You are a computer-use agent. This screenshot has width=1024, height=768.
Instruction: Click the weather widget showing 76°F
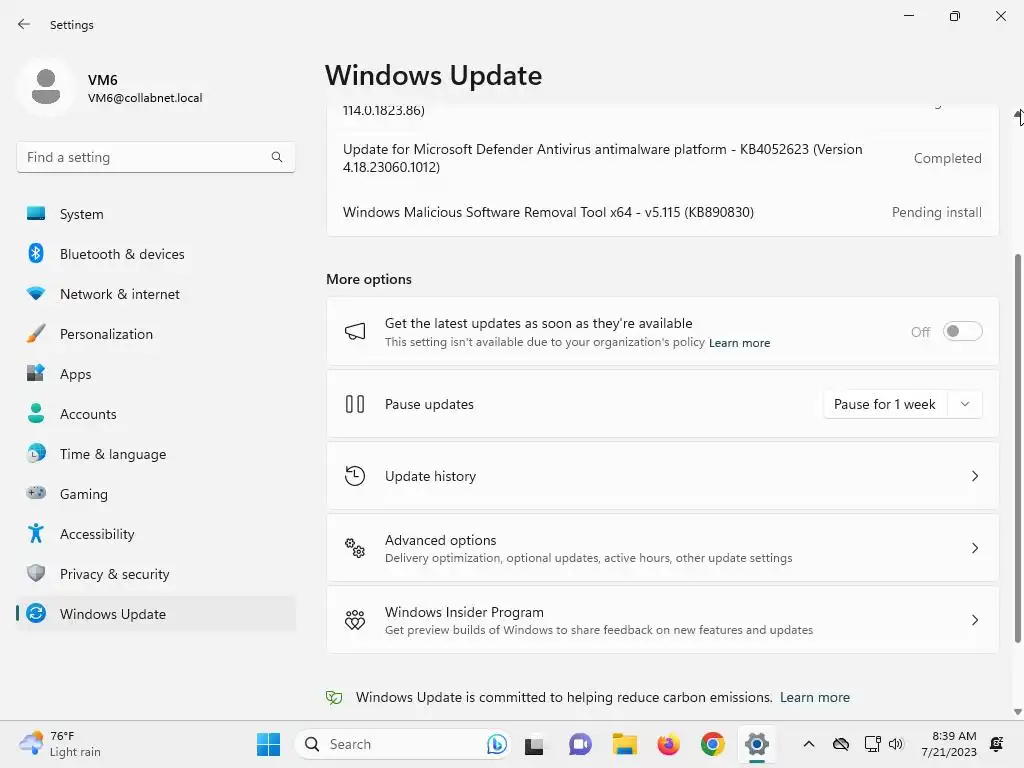click(60, 744)
